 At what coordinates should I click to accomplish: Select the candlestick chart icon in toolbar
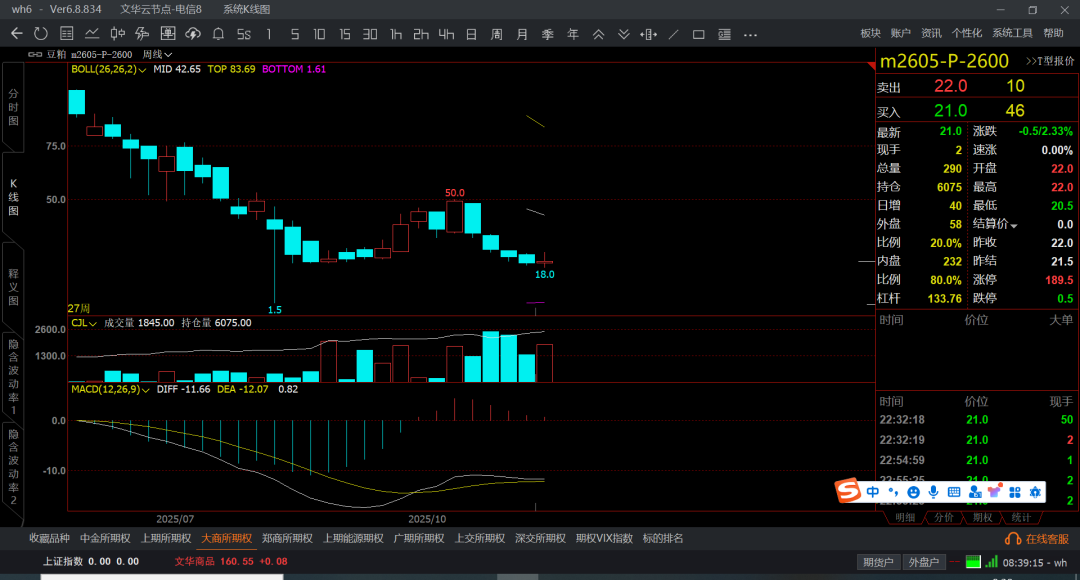pos(117,34)
